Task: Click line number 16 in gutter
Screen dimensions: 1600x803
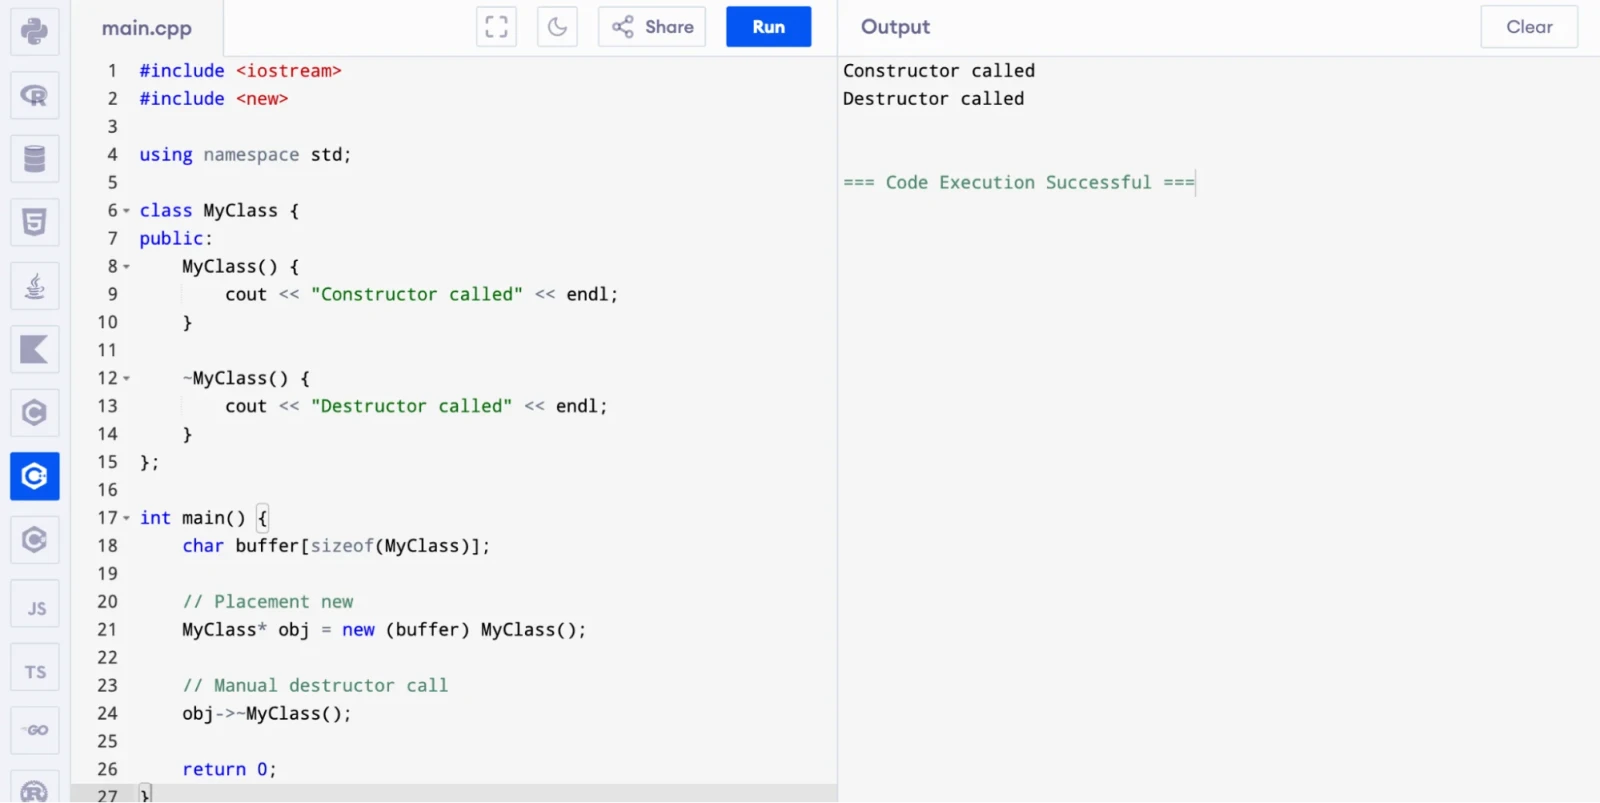Action: coord(107,490)
